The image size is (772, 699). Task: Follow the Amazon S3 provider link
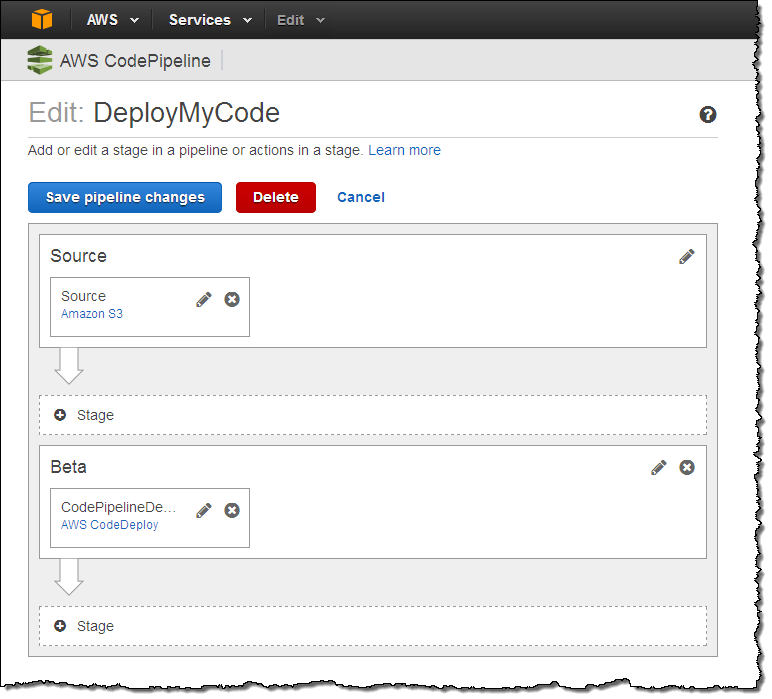tap(92, 314)
